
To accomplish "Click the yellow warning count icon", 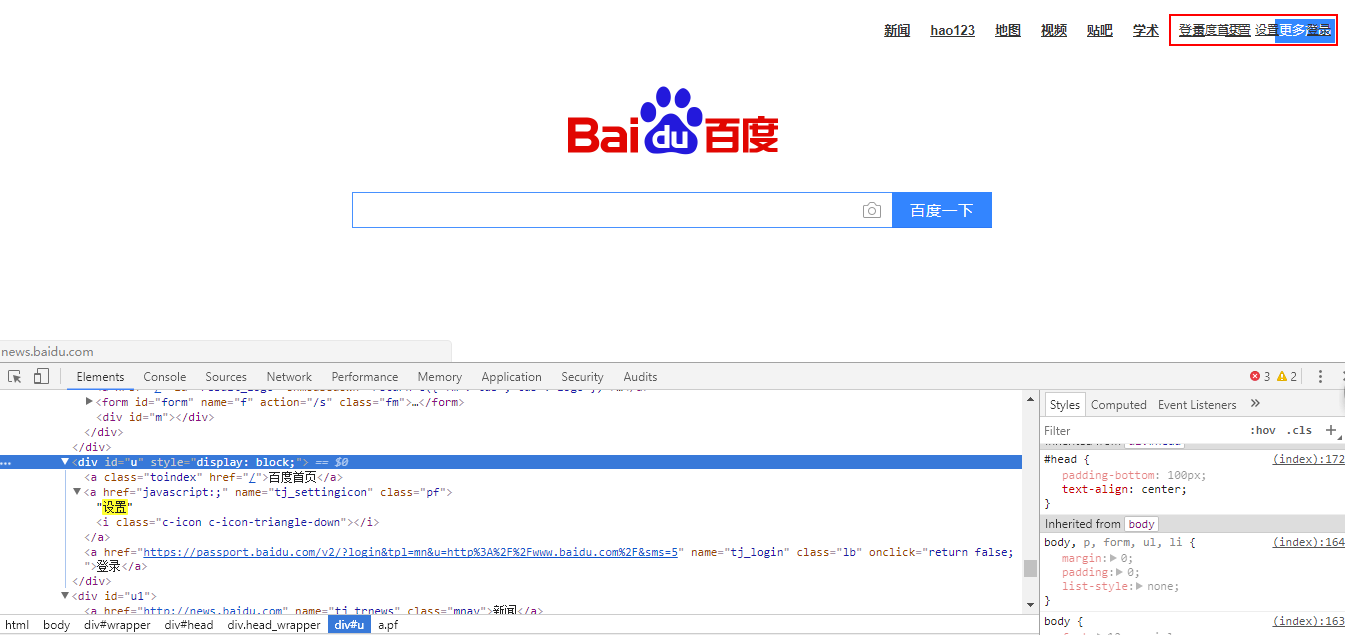I will pos(1282,377).
